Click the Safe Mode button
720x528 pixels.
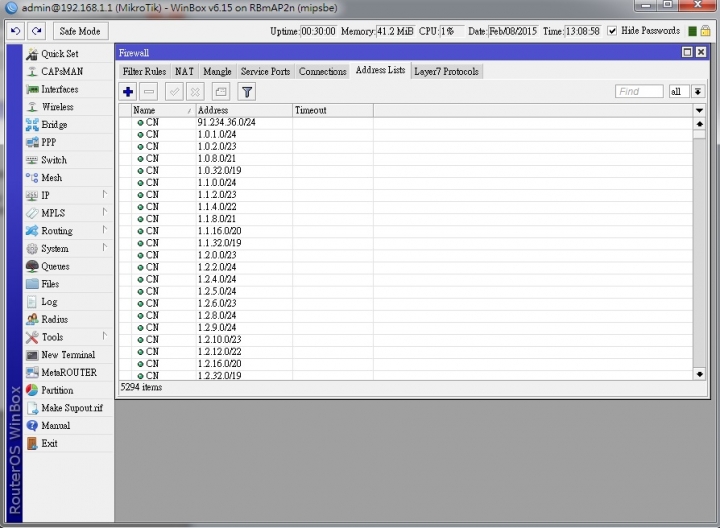click(80, 31)
